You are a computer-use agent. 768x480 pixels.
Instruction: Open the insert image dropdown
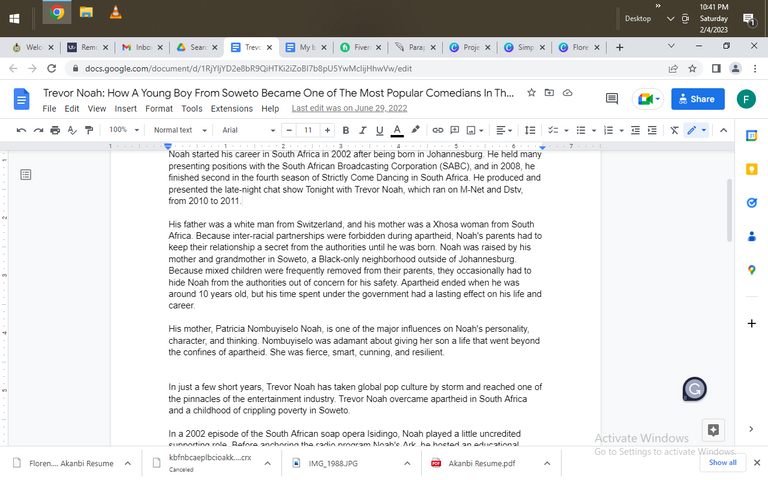[475, 130]
